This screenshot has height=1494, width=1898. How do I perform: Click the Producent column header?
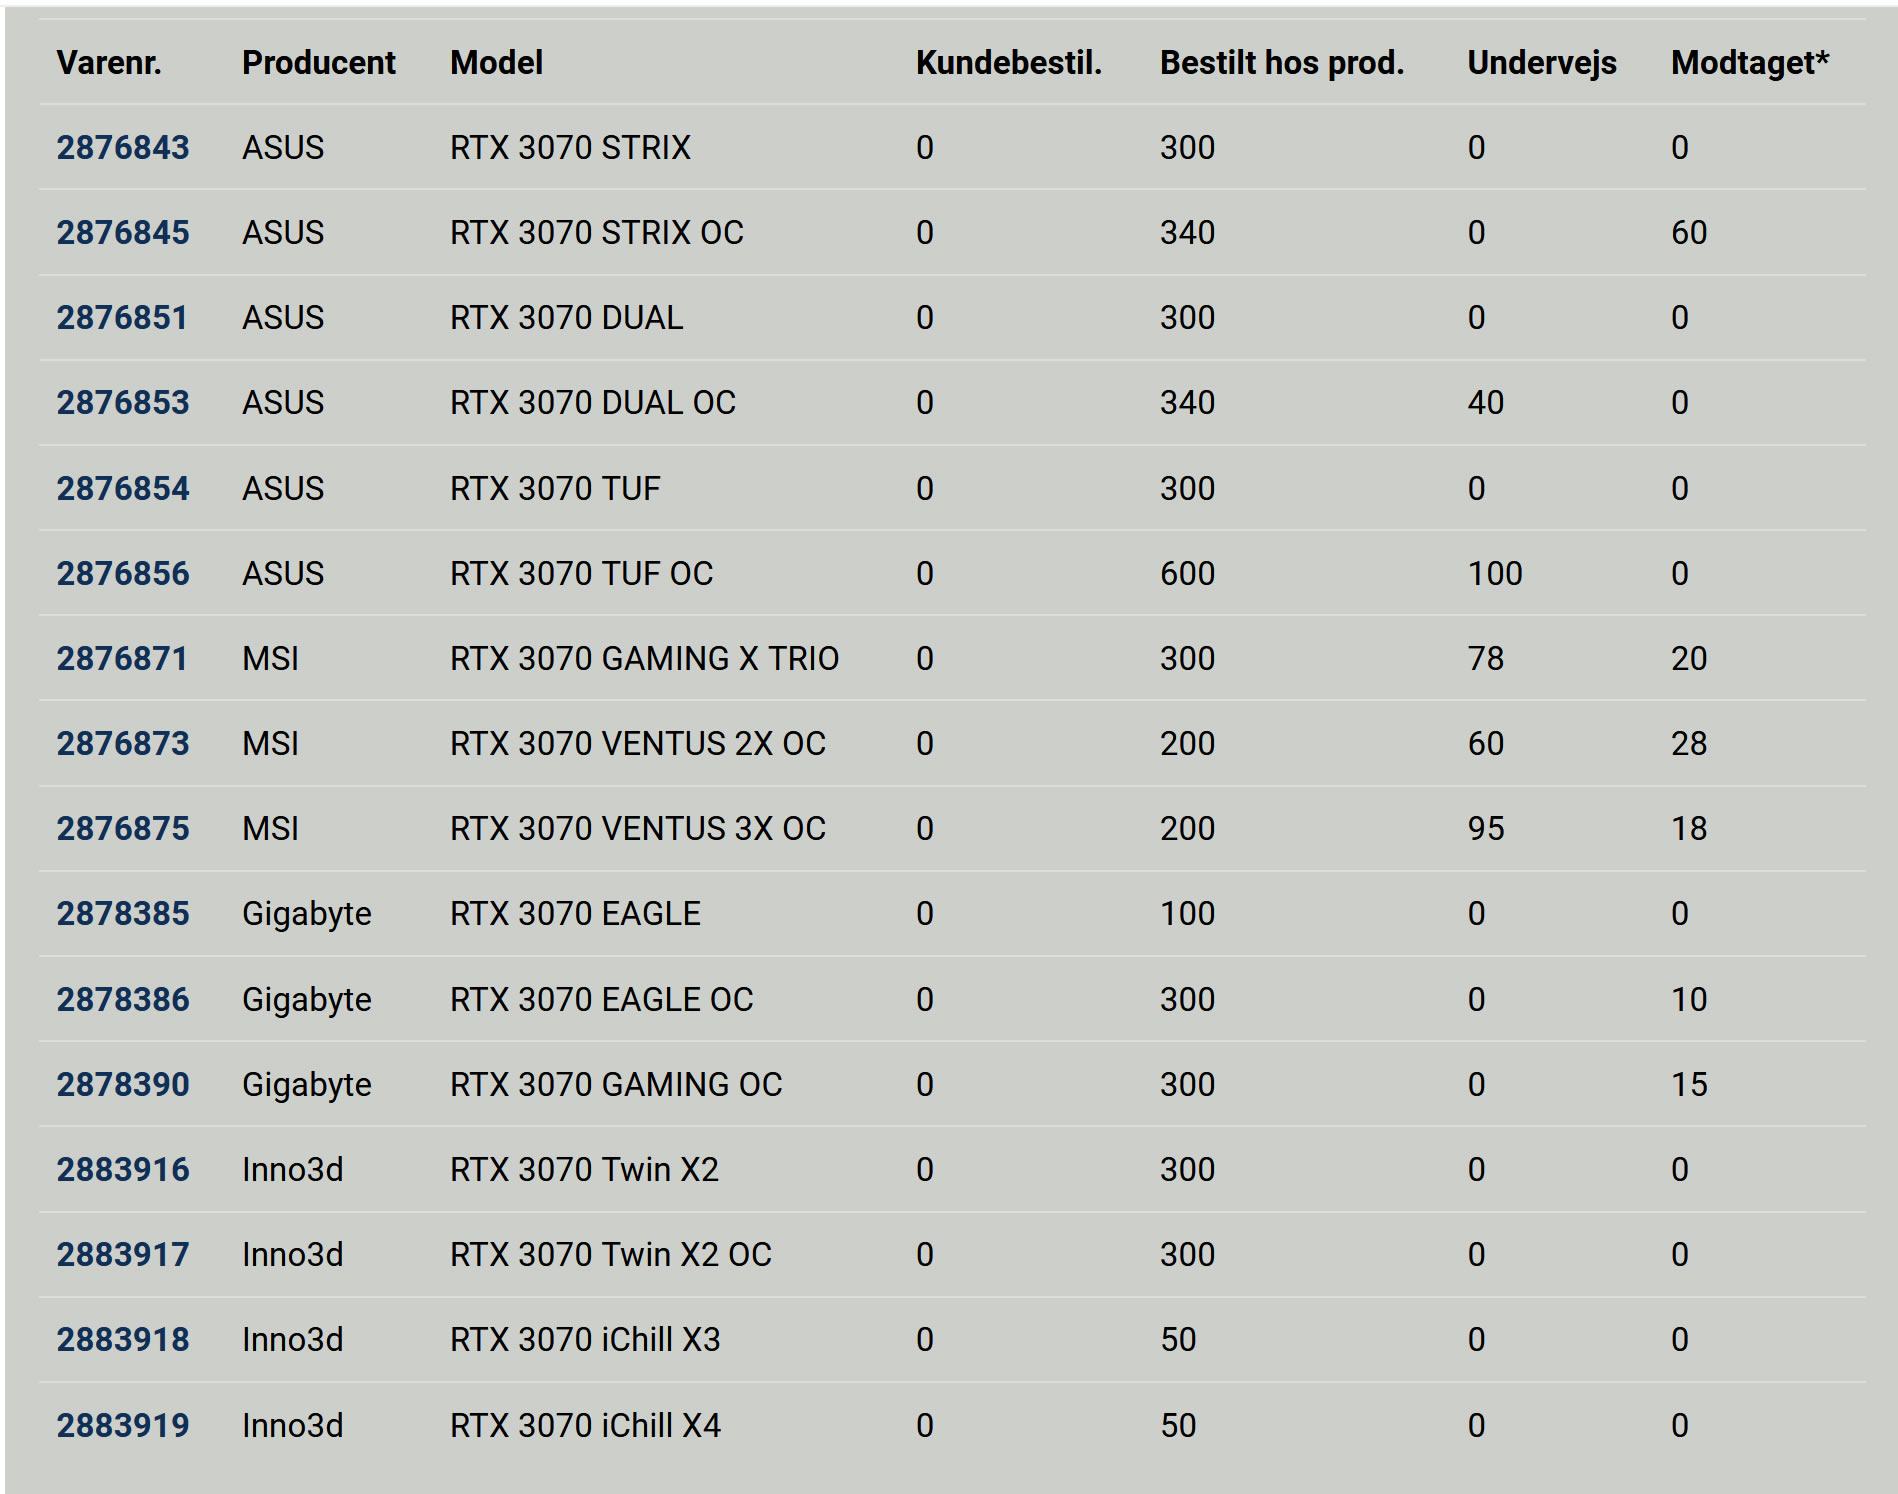[x=318, y=63]
